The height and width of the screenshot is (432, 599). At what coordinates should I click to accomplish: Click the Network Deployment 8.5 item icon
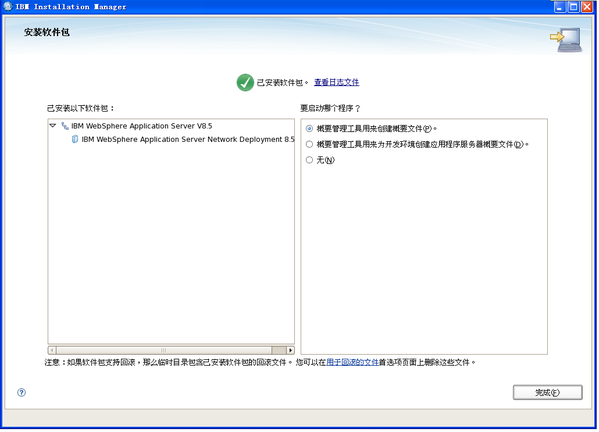pyautogui.click(x=75, y=139)
